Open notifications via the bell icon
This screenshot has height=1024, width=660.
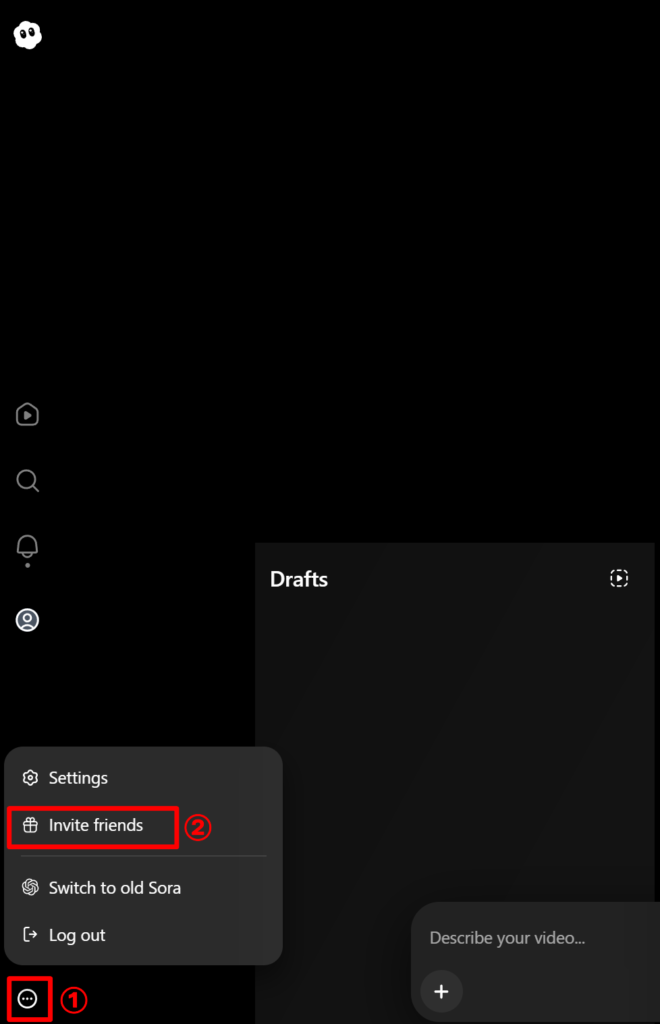coord(27,547)
